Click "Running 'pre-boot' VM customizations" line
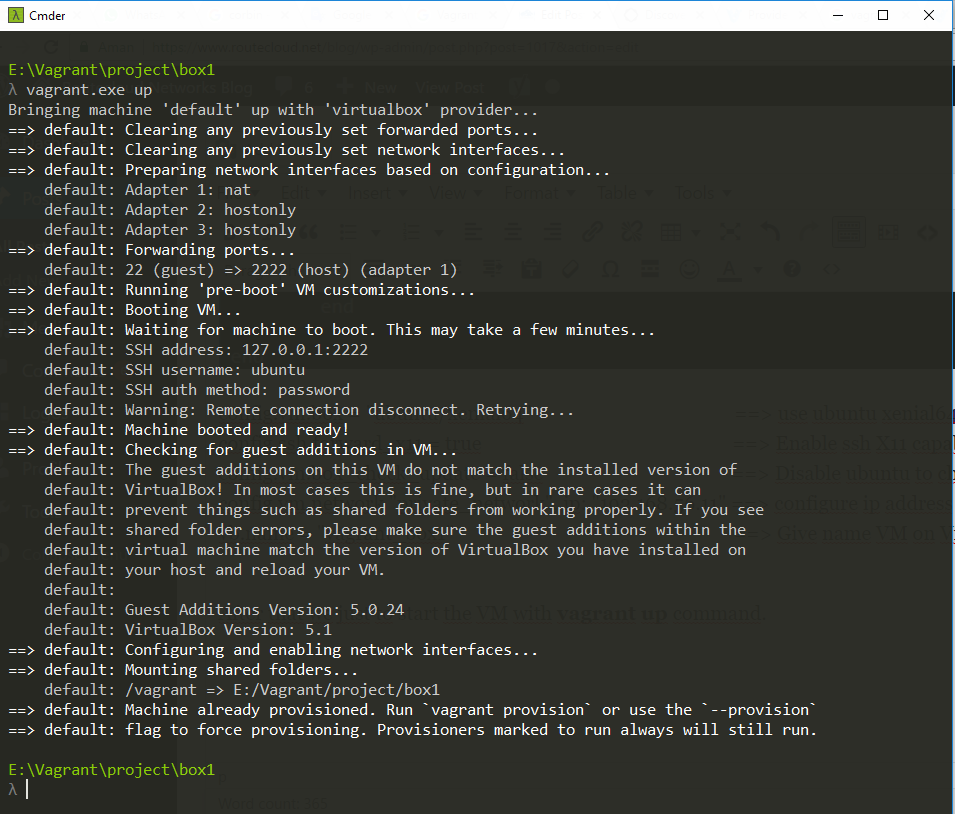This screenshot has width=955, height=814. tap(242, 290)
